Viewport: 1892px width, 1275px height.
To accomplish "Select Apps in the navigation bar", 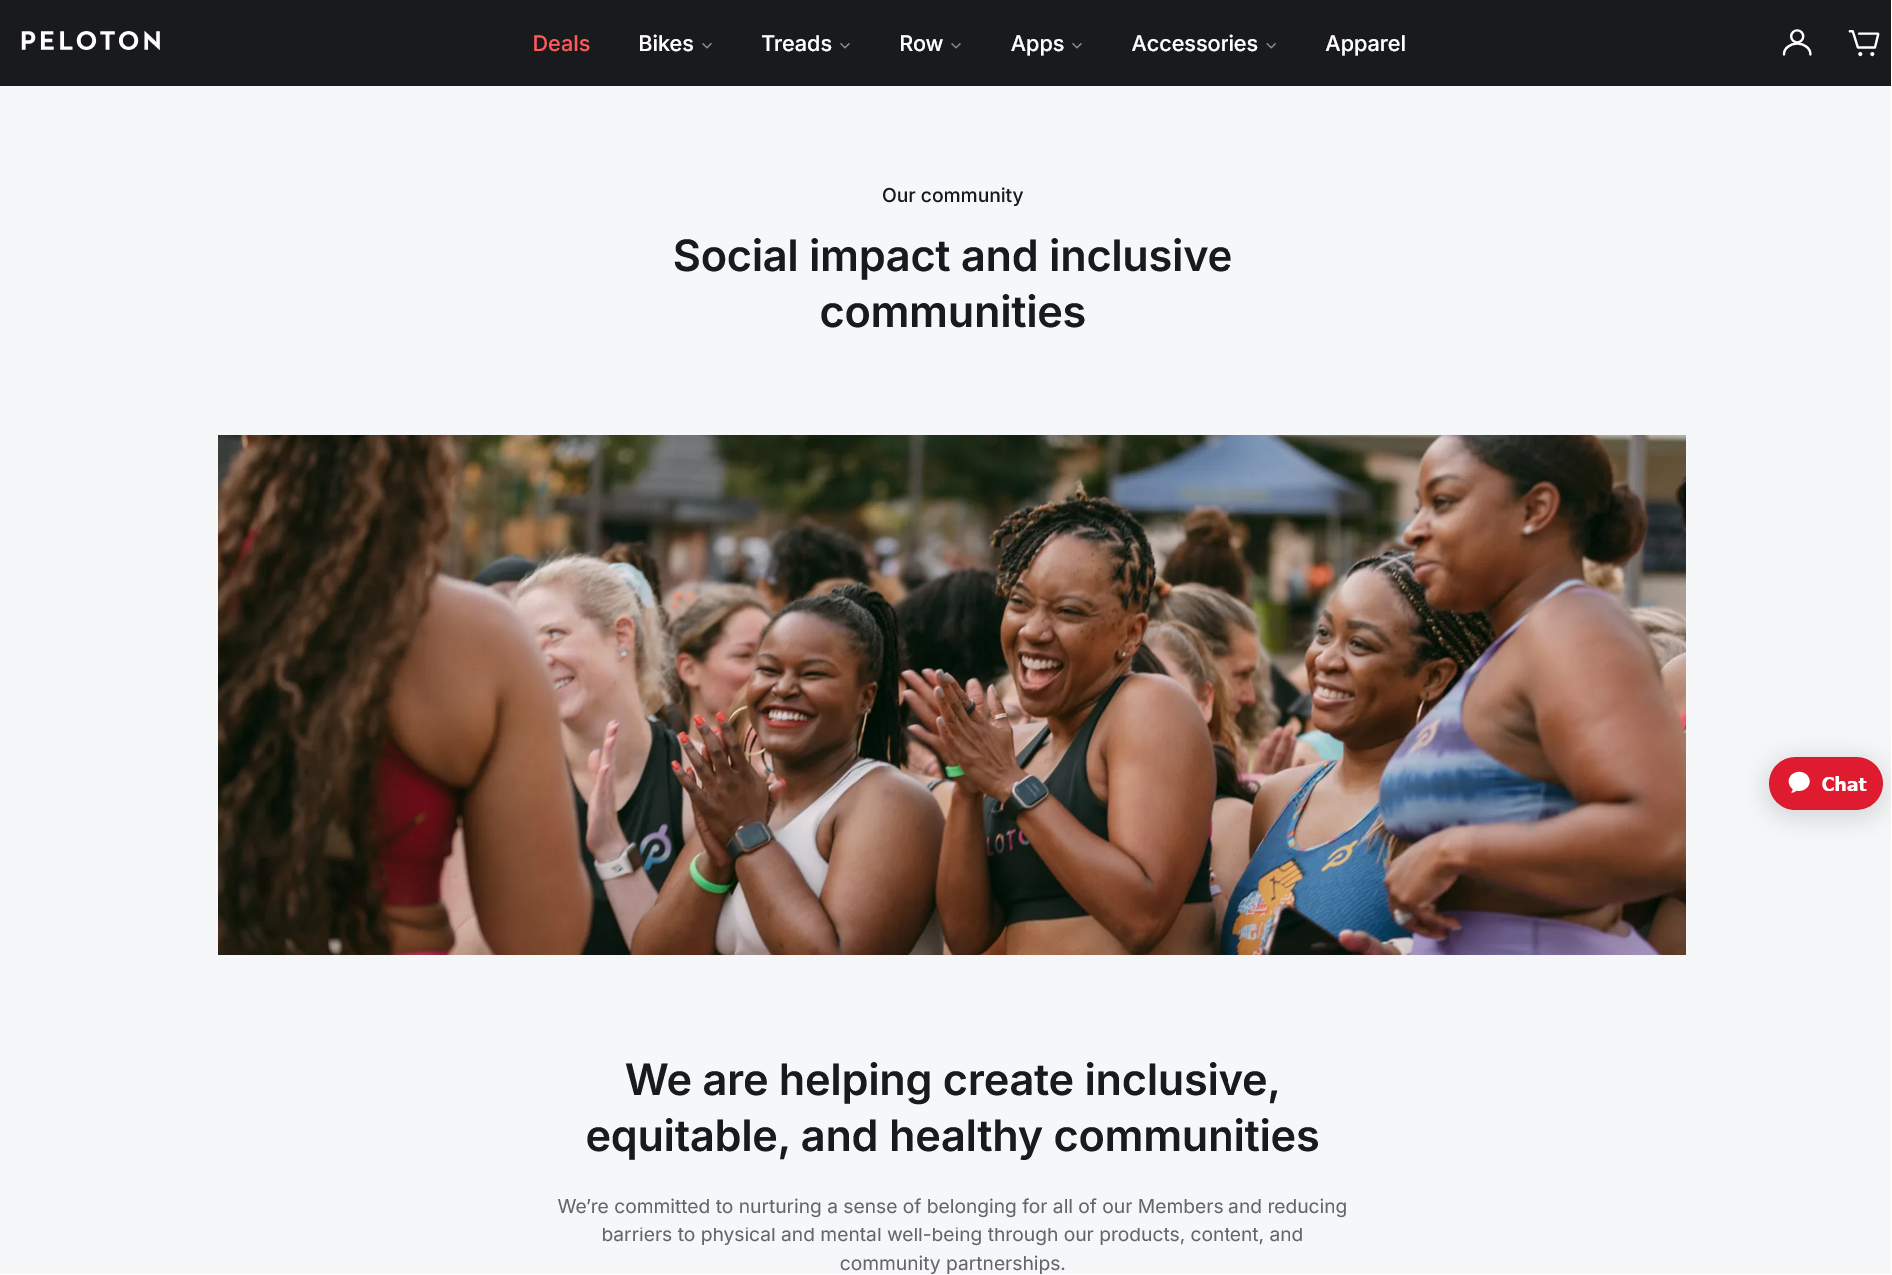I will tap(1037, 44).
